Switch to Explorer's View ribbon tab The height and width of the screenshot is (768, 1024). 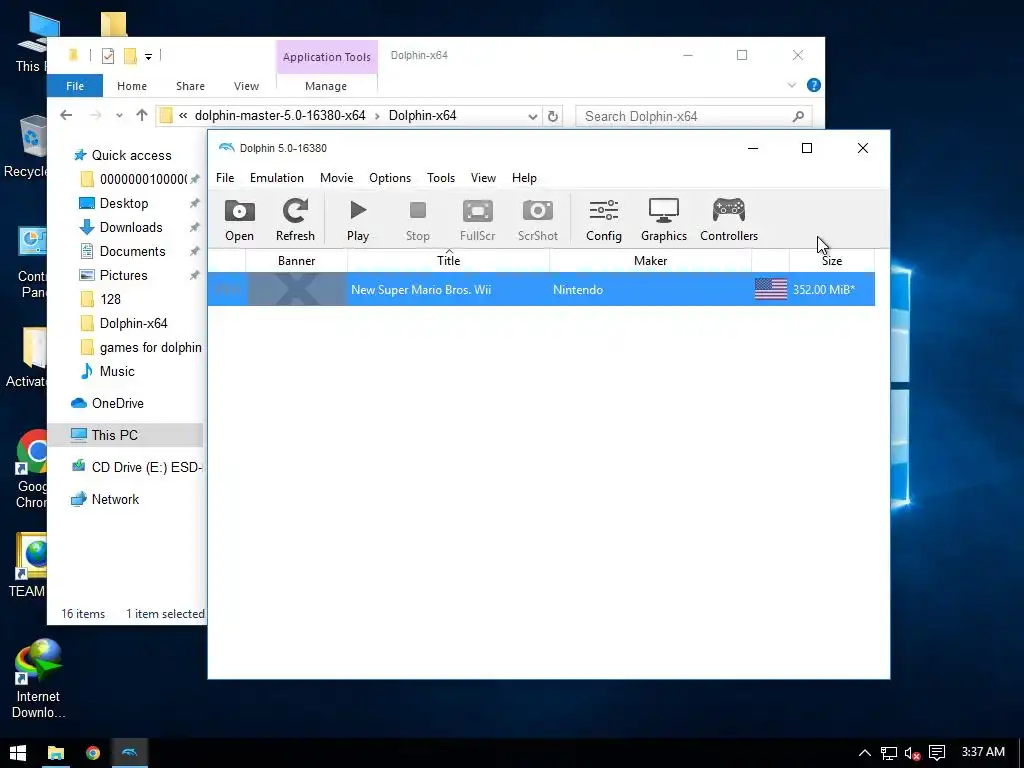[246, 86]
